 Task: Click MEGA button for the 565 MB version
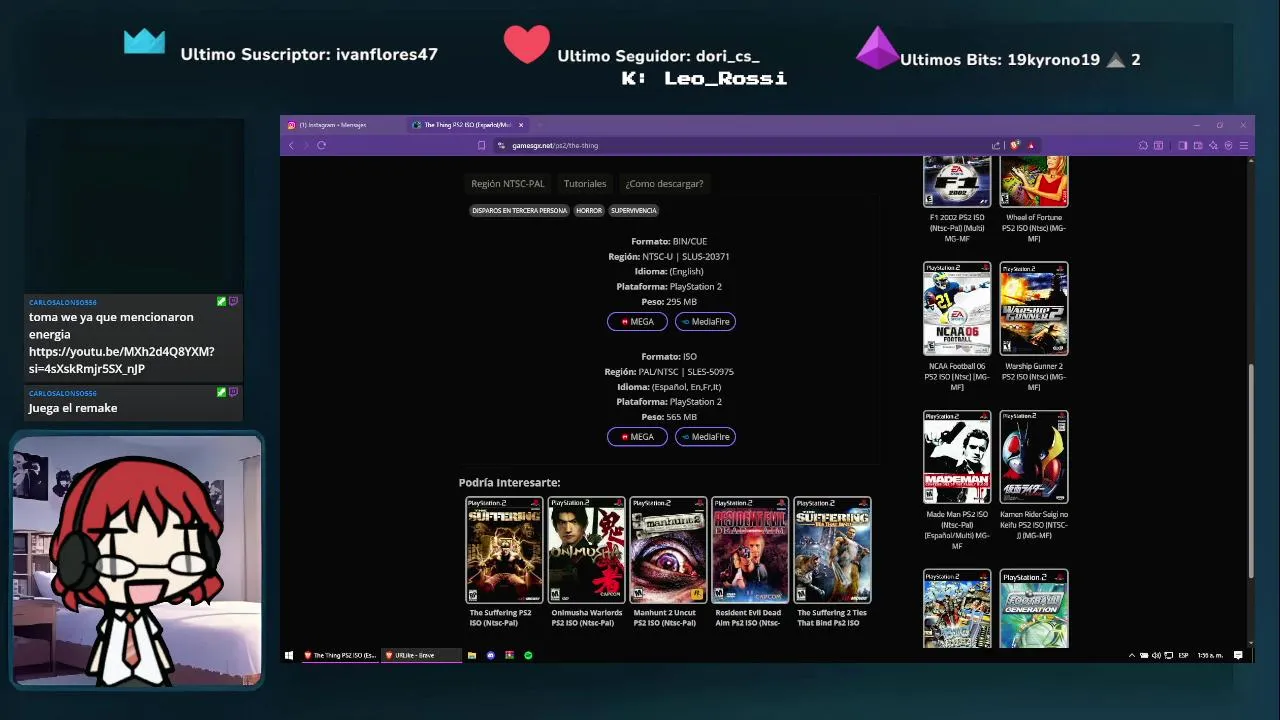pos(637,436)
